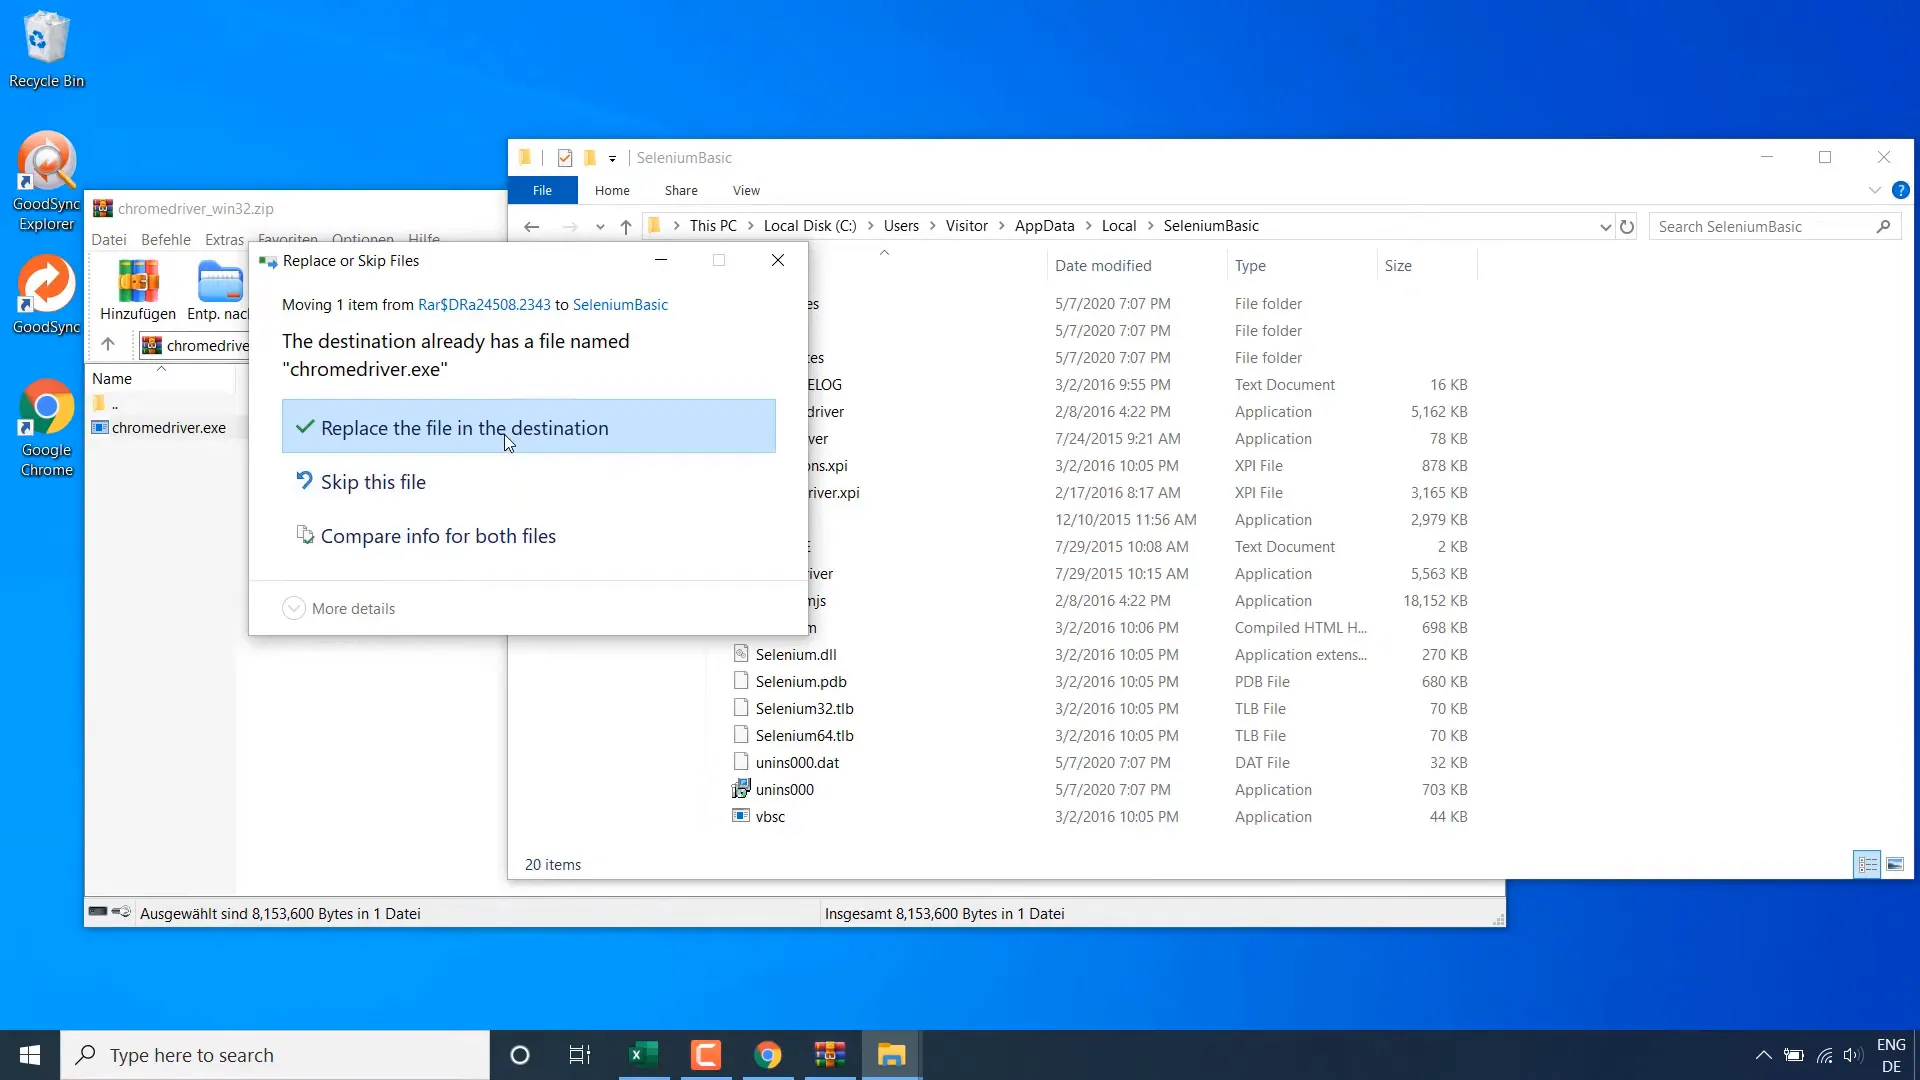Image resolution: width=1920 pixels, height=1080 pixels.
Task: Switch to the details view in the status bar
Action: (x=1867, y=864)
